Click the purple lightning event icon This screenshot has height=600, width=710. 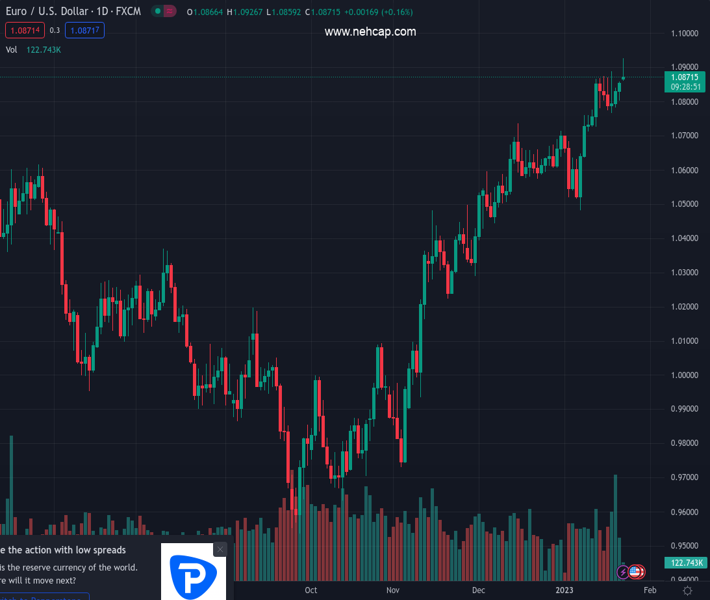pyautogui.click(x=624, y=572)
